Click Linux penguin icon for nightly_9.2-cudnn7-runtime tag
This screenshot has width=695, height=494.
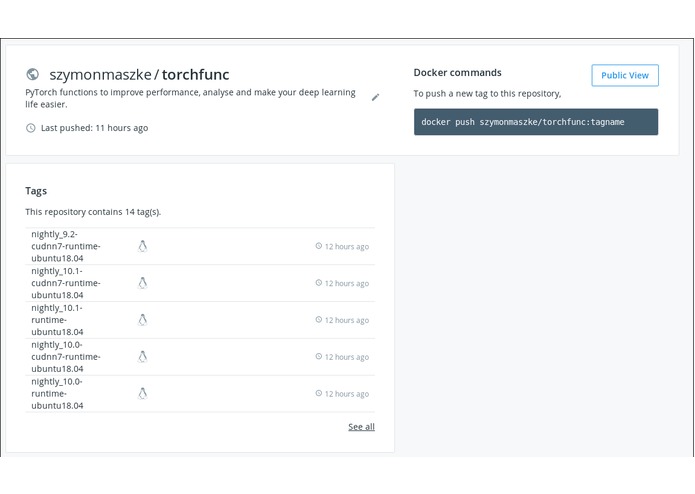click(x=142, y=246)
